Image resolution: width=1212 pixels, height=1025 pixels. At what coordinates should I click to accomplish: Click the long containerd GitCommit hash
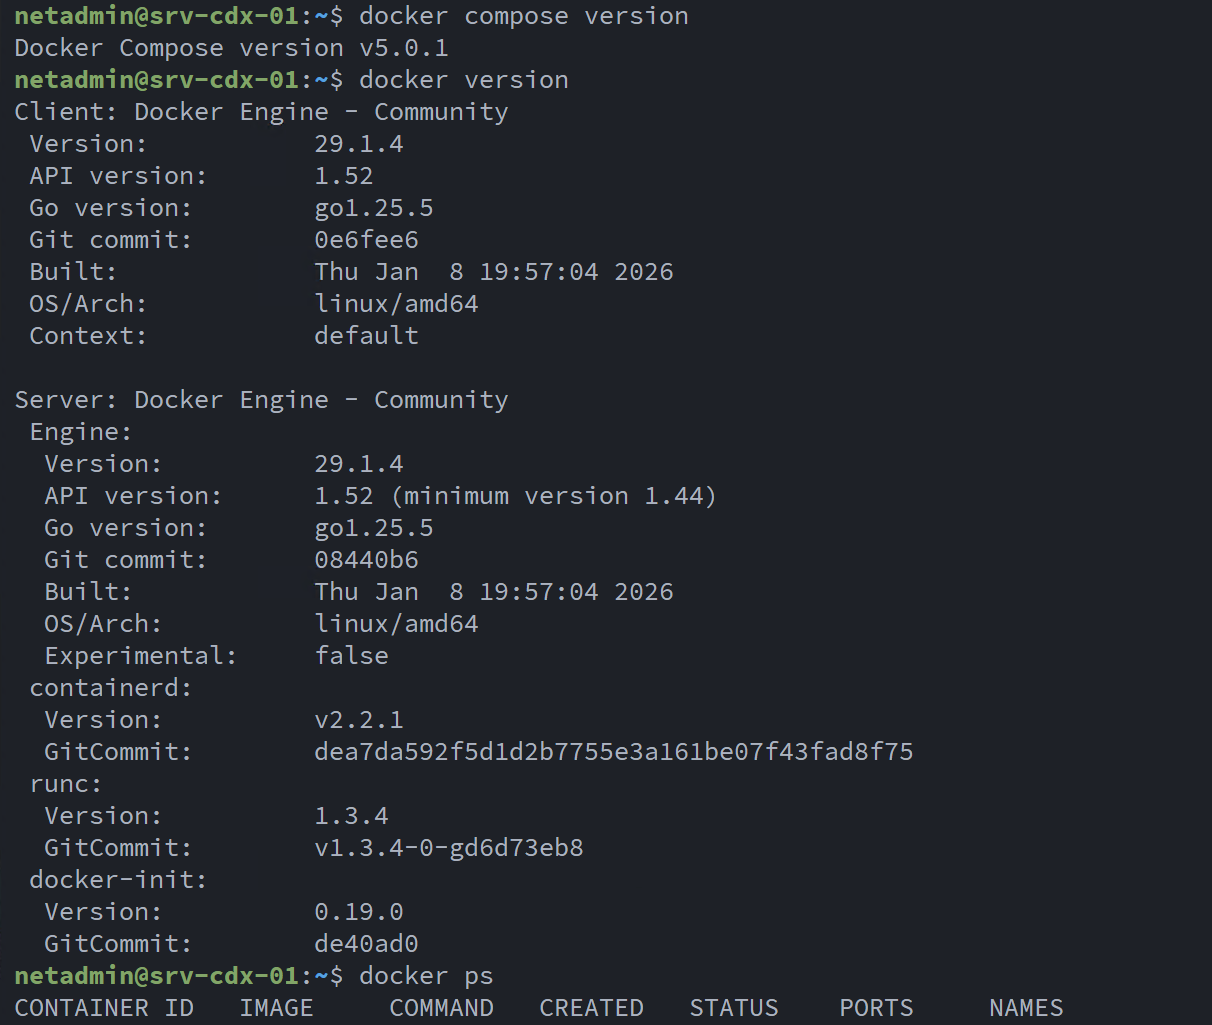tap(613, 752)
